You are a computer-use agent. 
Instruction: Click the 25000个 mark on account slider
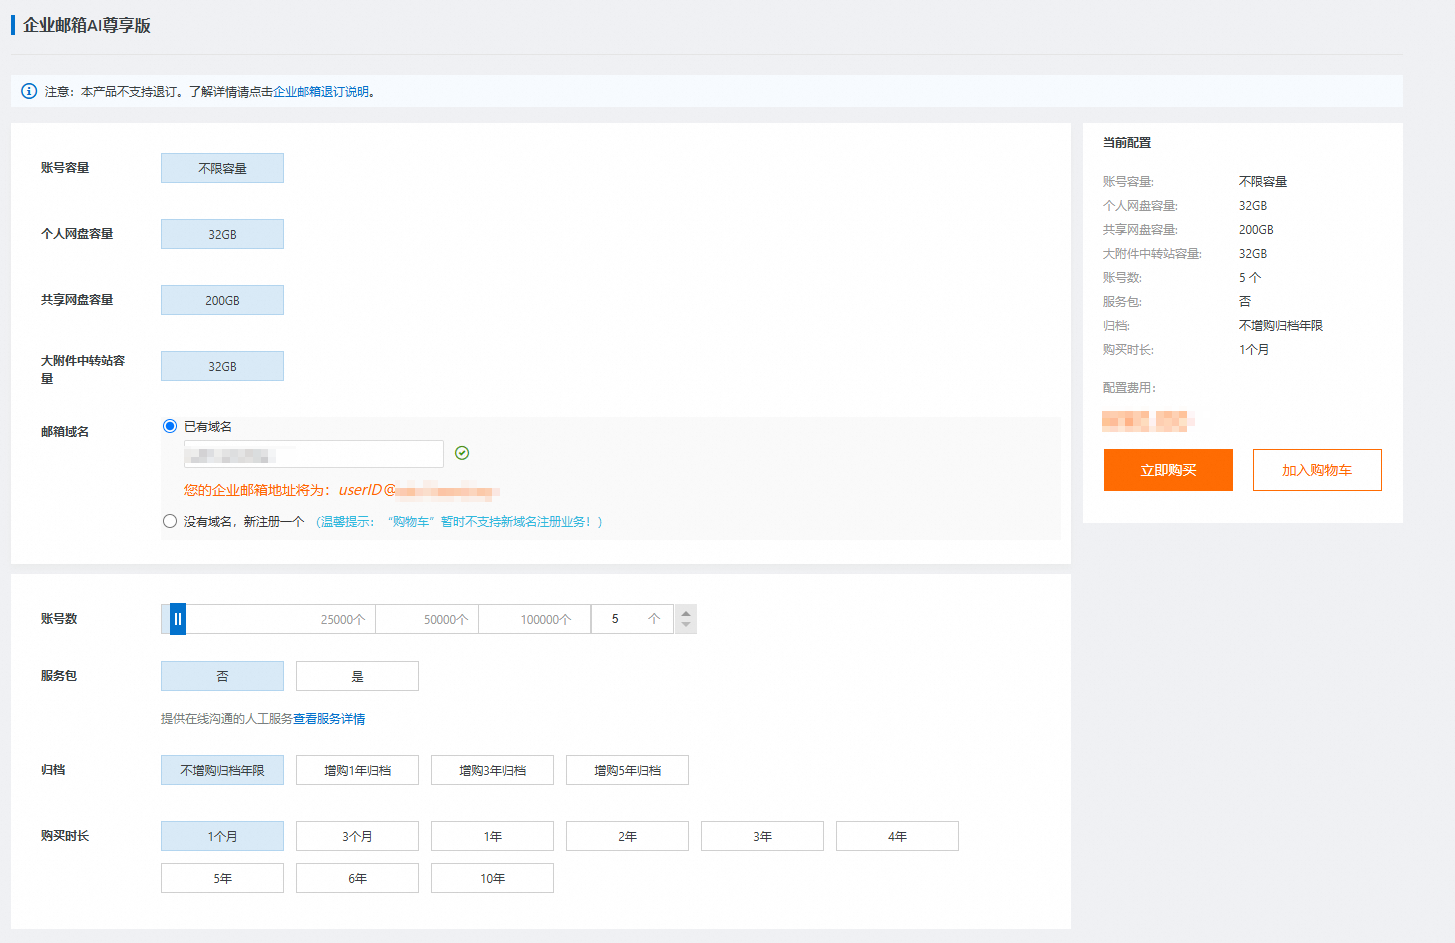[343, 620]
